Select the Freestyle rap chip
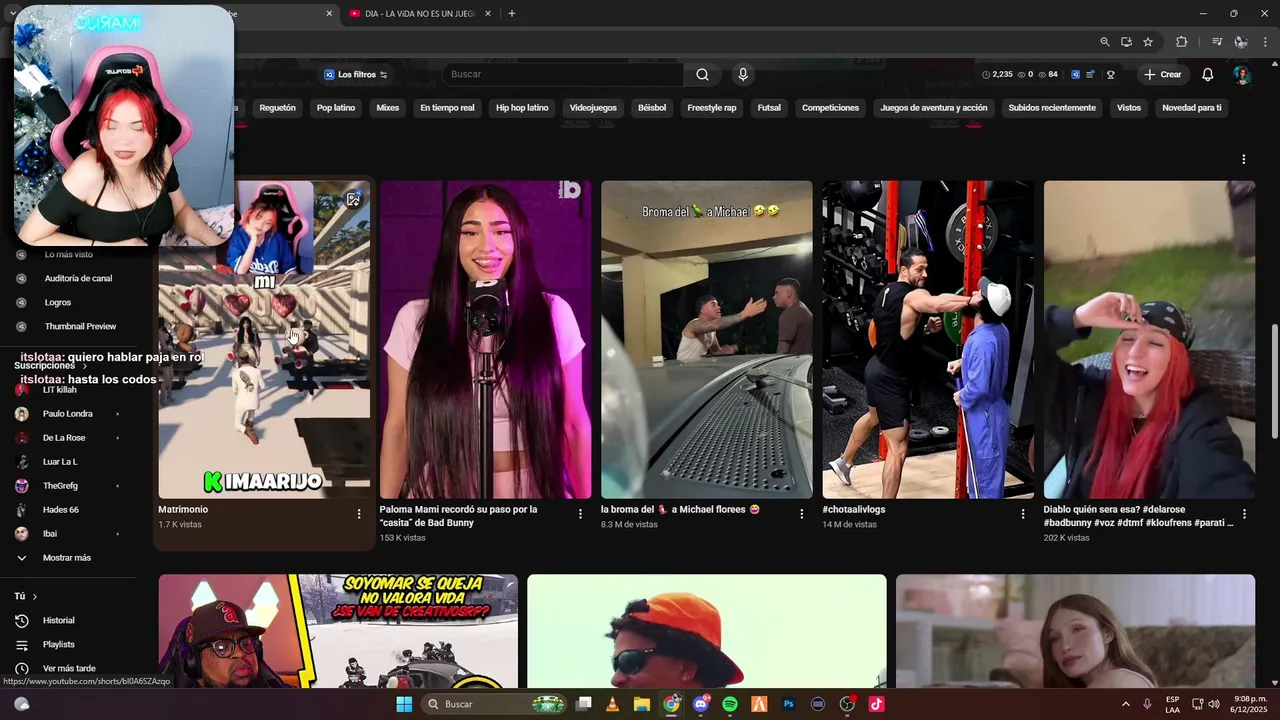The image size is (1280, 720). [x=712, y=108]
